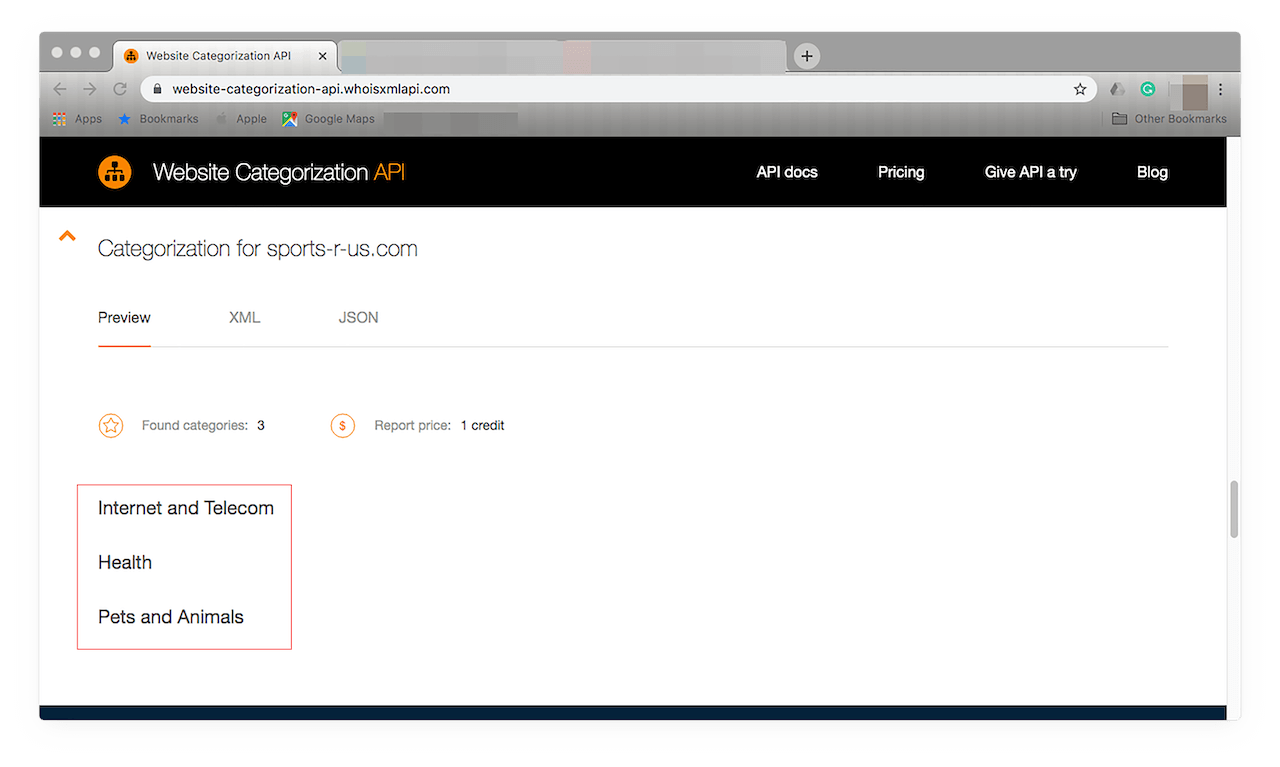1280x767 pixels.
Task: Open Pricing in the navigation
Action: [x=901, y=172]
